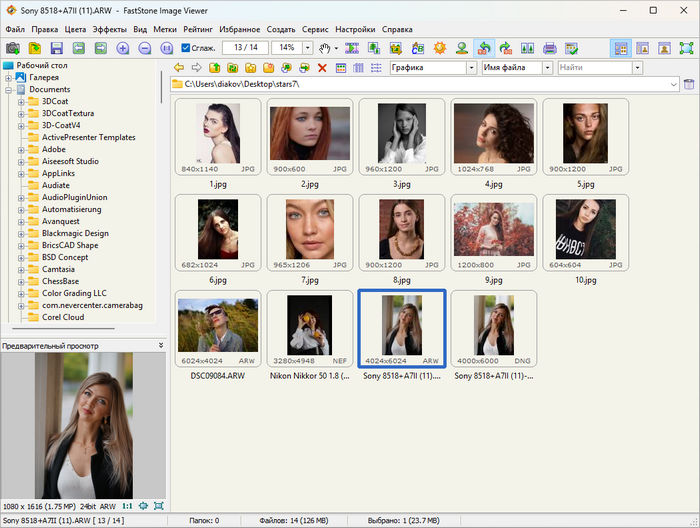The width and height of the screenshot is (700, 528).
Task: Click the blue floppy disk Save icon
Action: point(57,48)
